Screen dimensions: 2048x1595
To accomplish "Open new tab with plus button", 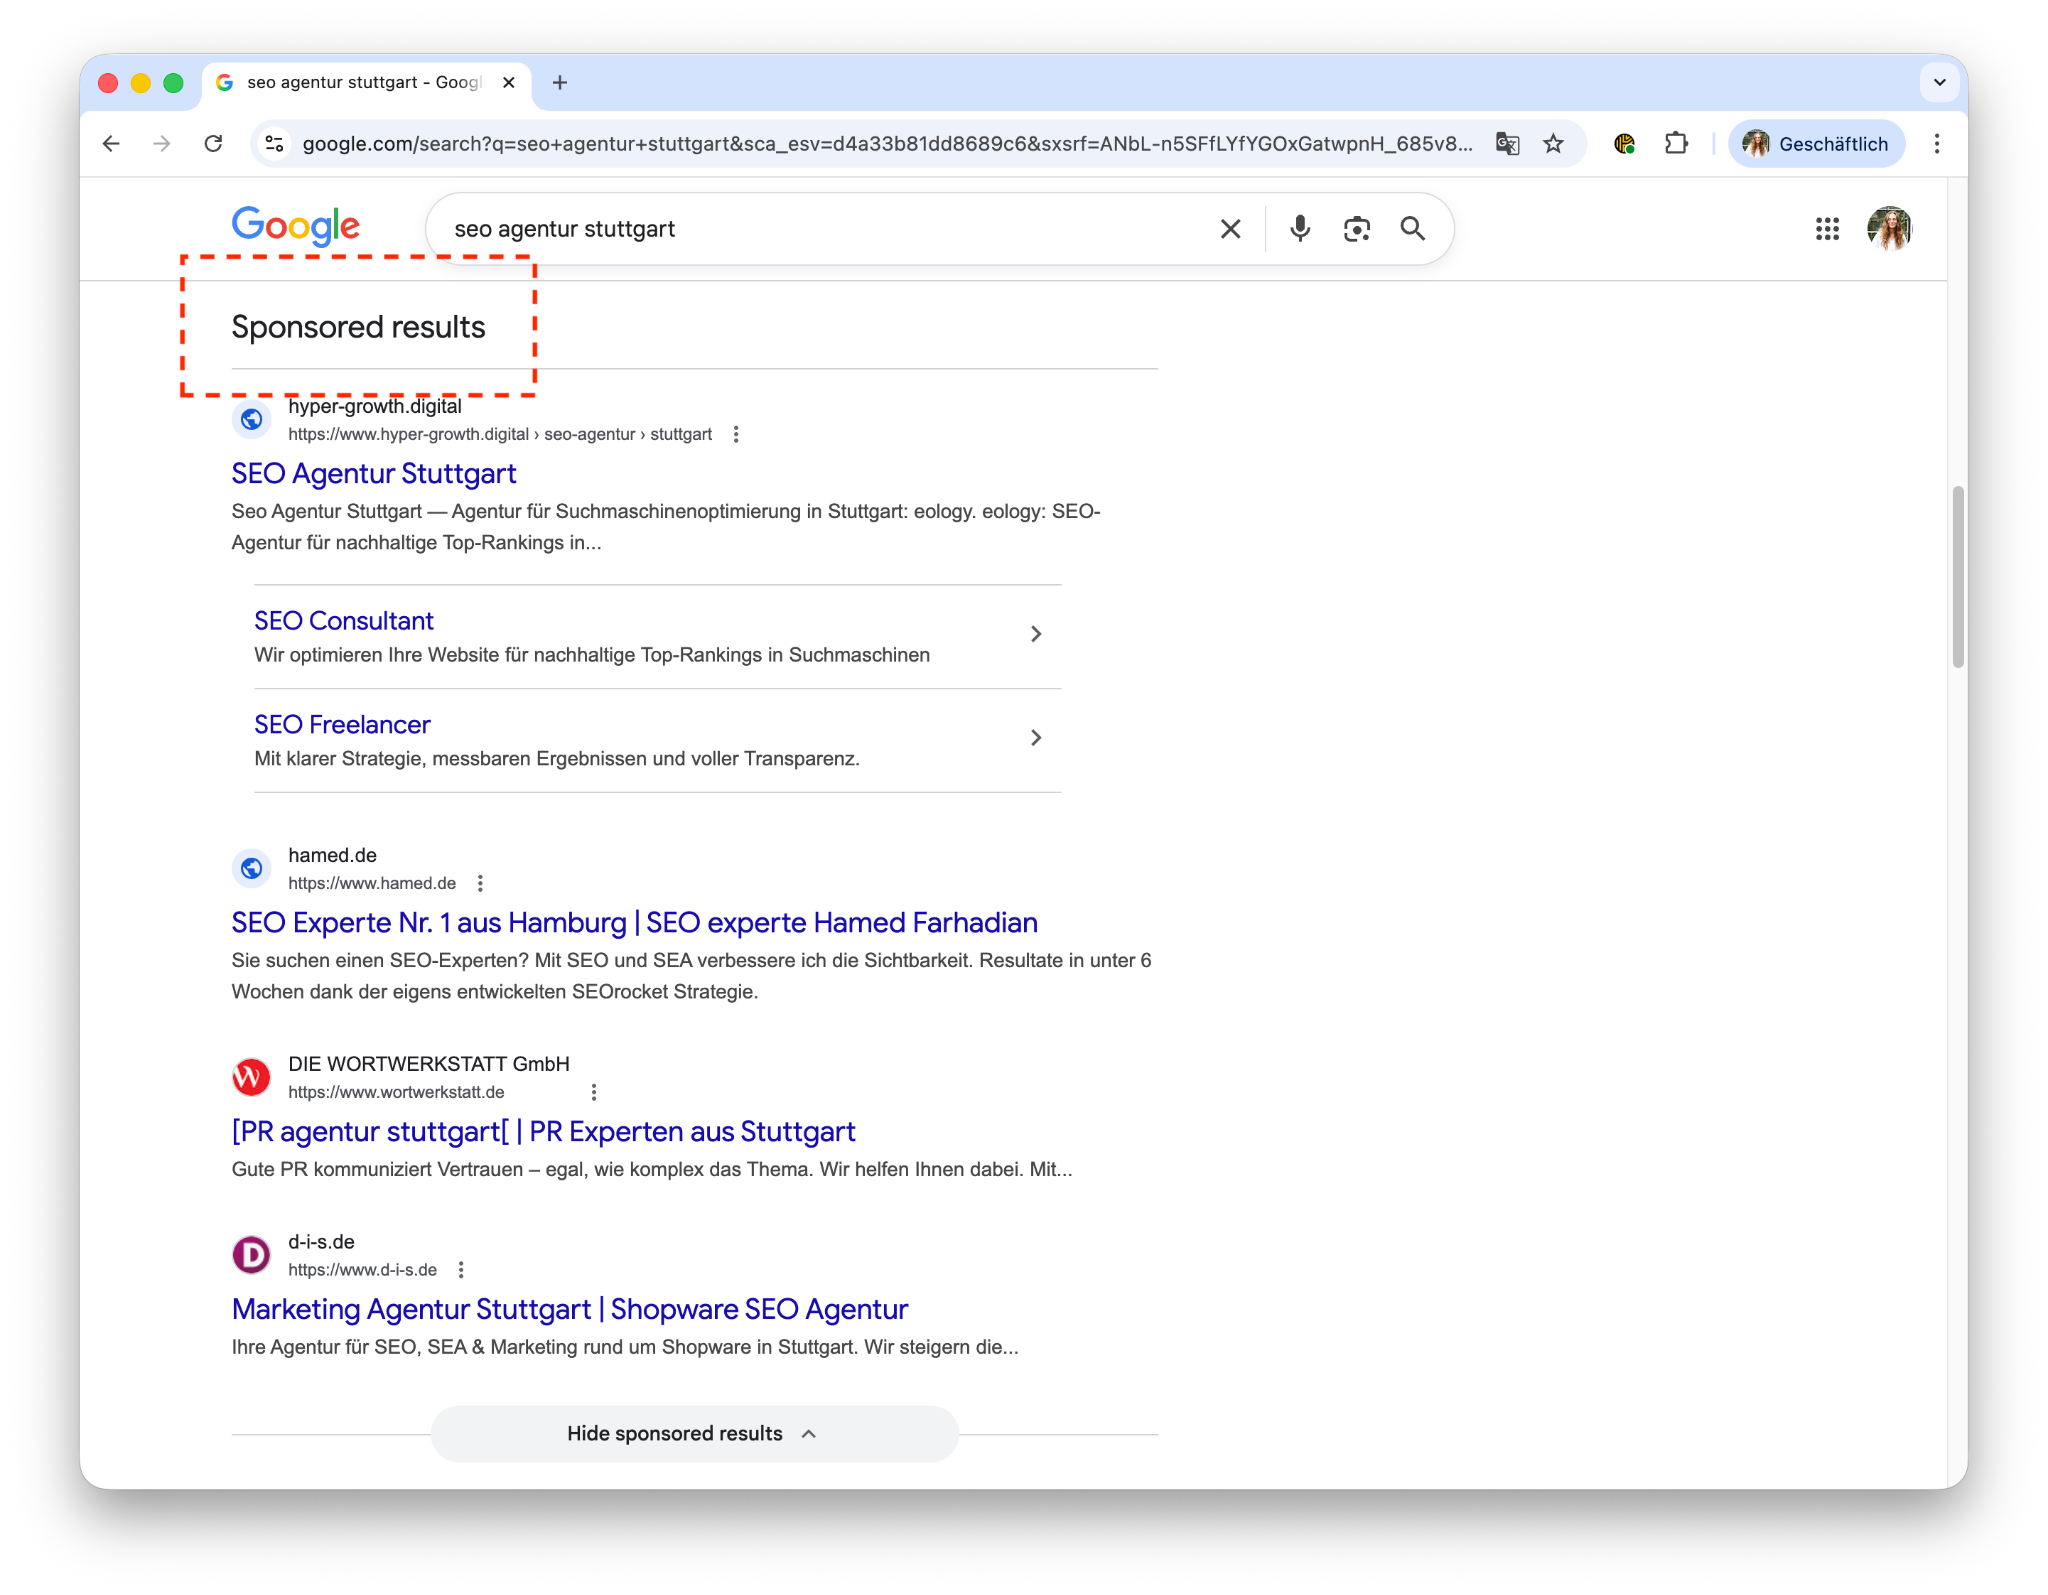I will [560, 83].
